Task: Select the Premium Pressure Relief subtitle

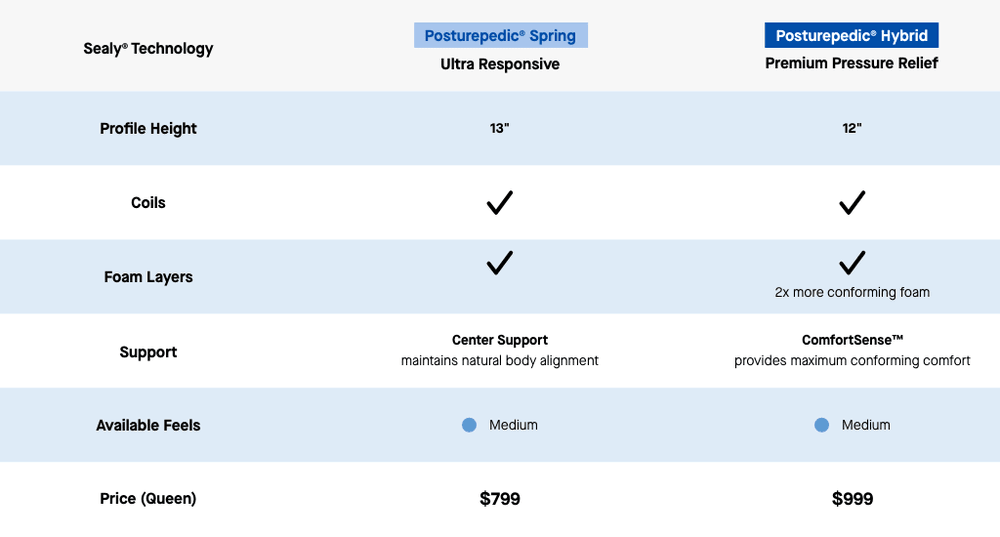Action: 852,64
